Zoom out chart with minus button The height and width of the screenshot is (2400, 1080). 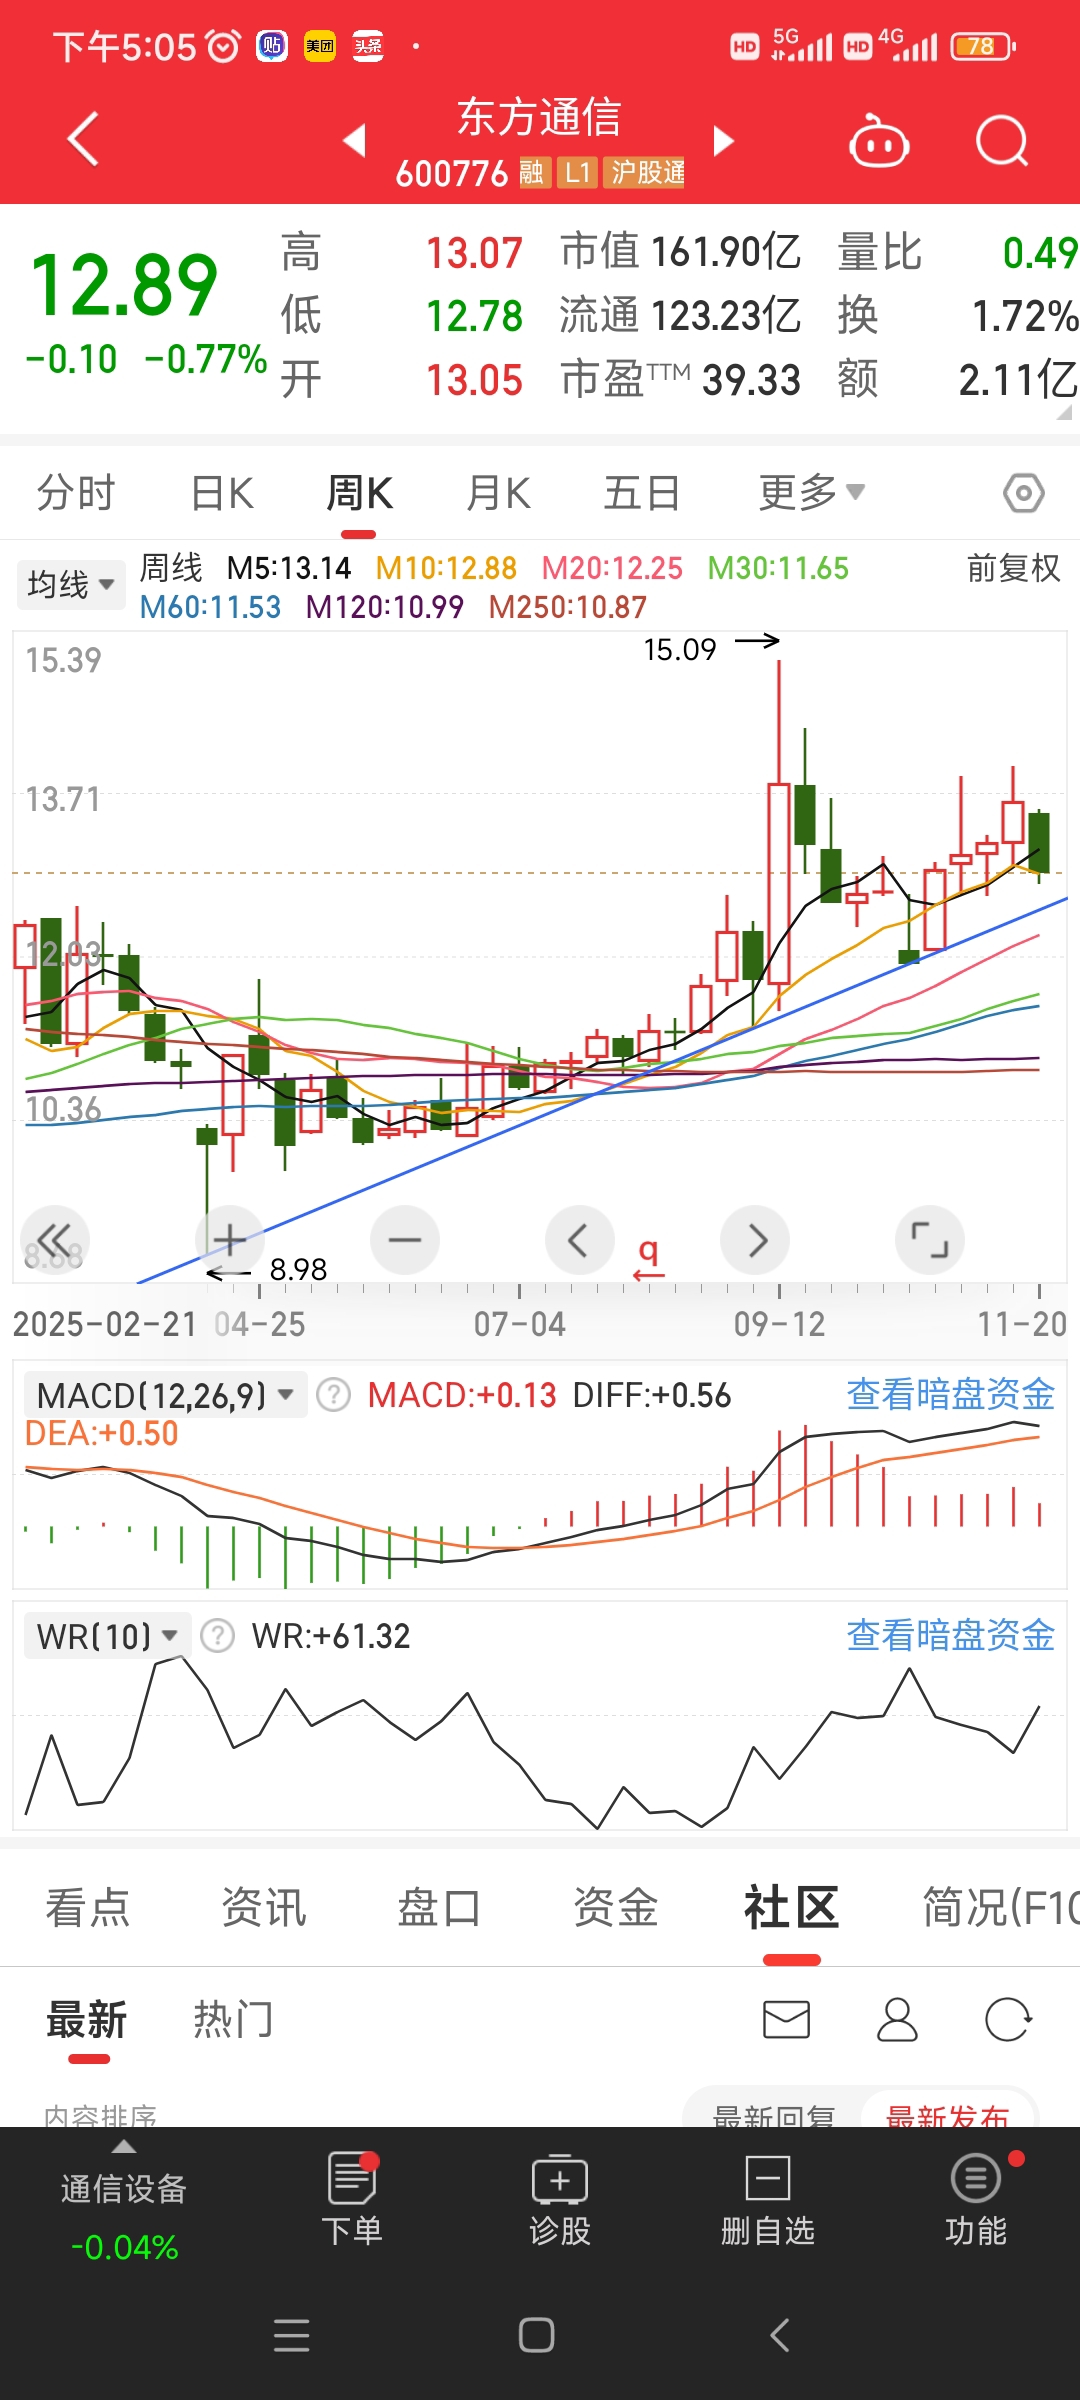405,1240
